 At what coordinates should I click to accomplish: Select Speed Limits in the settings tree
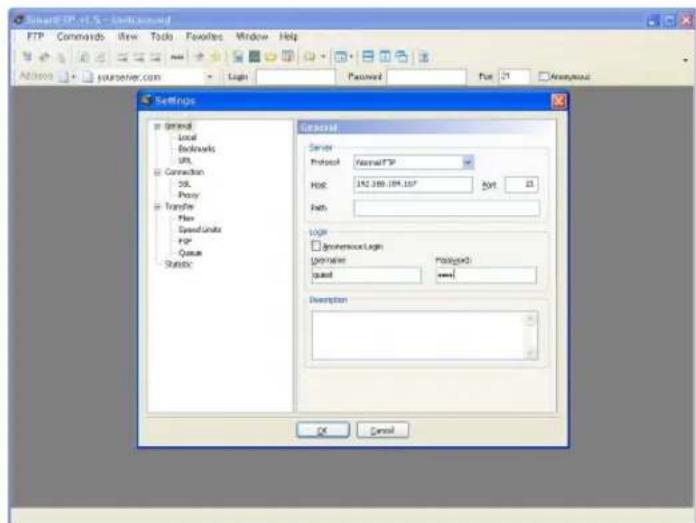200,230
